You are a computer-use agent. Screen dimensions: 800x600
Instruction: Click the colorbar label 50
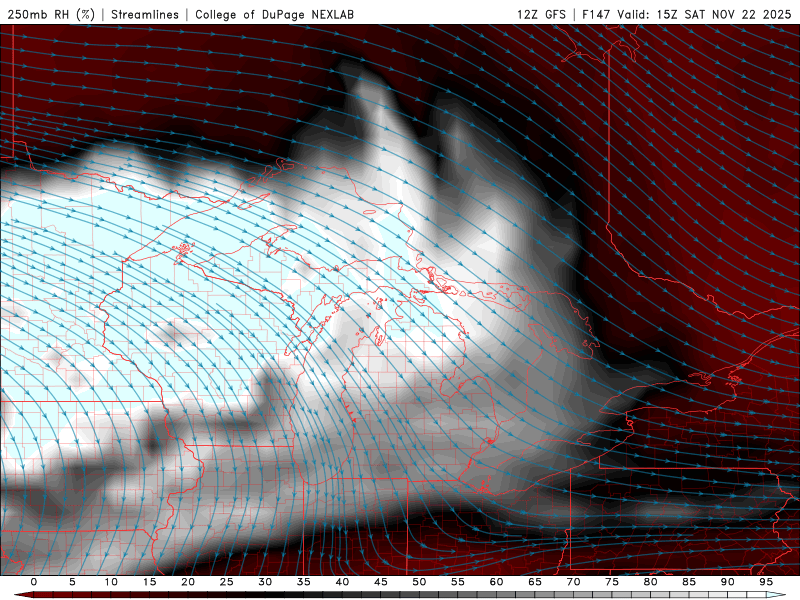[x=419, y=582]
